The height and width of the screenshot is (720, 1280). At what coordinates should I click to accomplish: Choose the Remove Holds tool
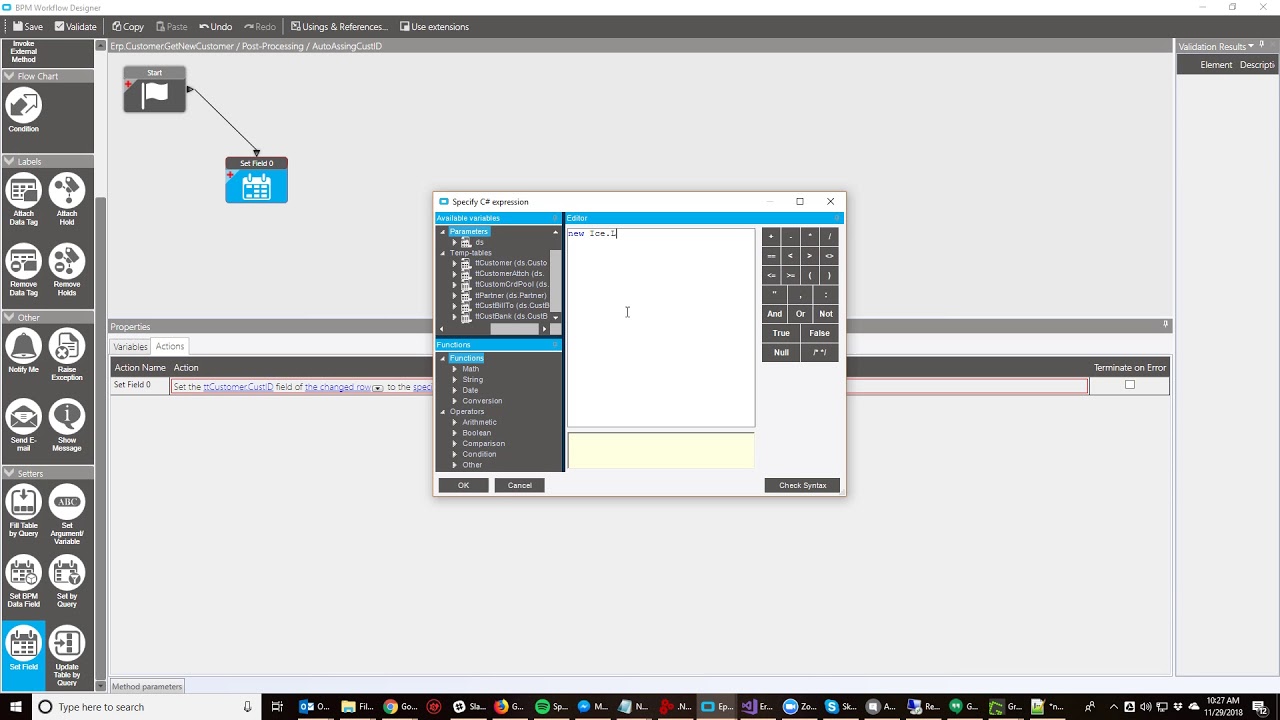pyautogui.click(x=67, y=269)
